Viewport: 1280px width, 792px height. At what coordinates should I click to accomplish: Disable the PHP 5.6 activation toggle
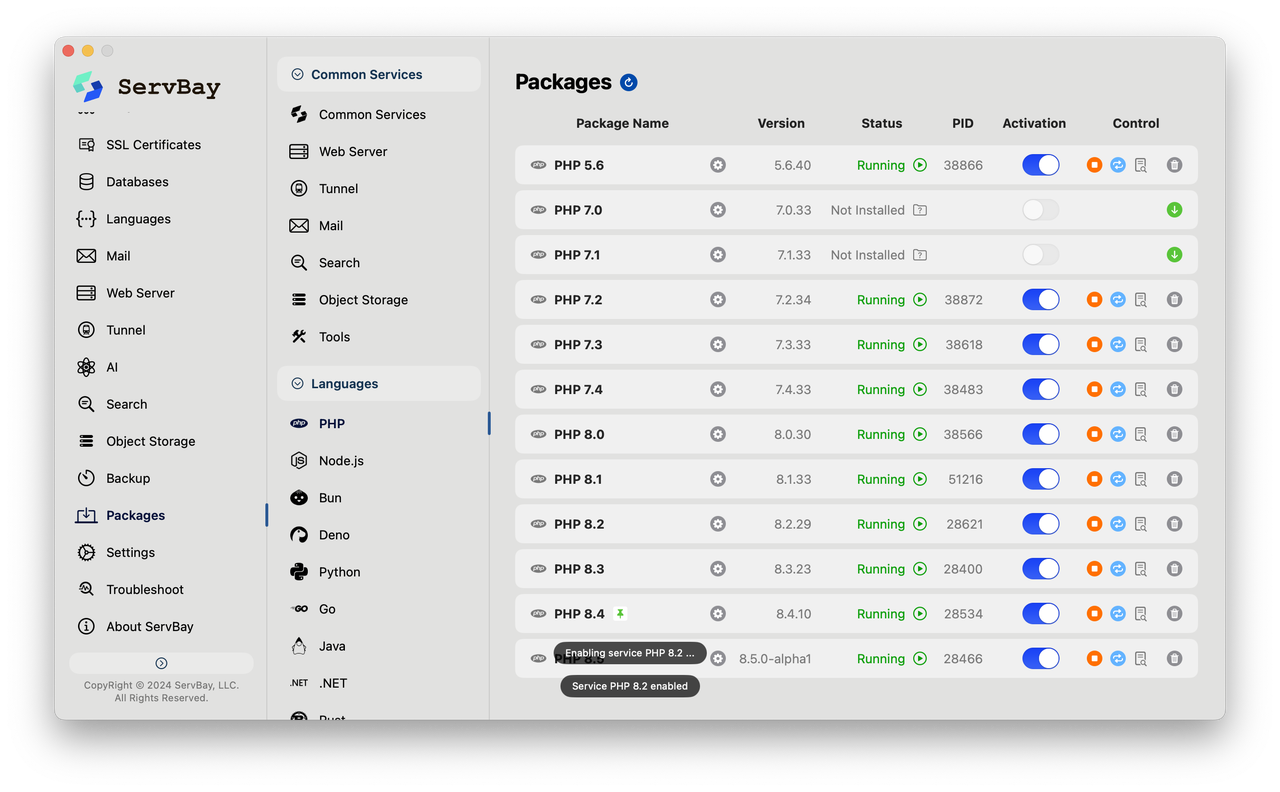(x=1040, y=165)
